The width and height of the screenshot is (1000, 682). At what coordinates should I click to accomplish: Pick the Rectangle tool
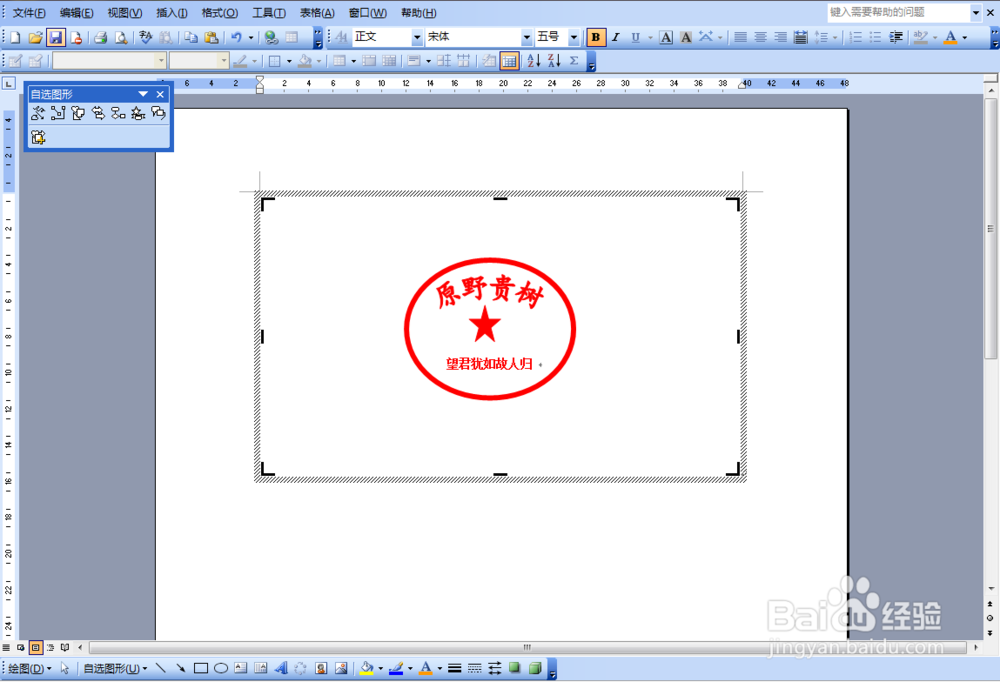(x=203, y=667)
